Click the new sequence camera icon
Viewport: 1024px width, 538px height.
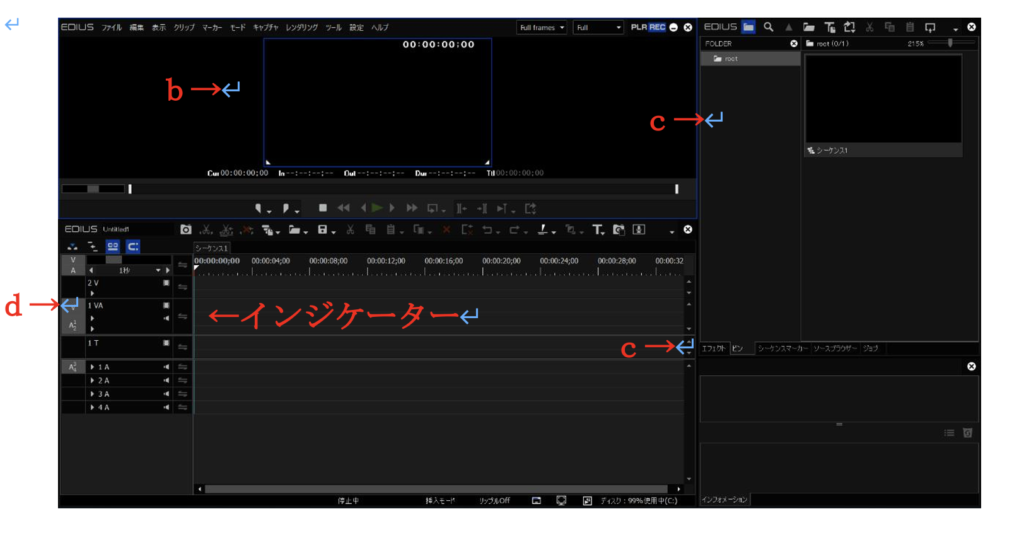pyautogui.click(x=186, y=230)
